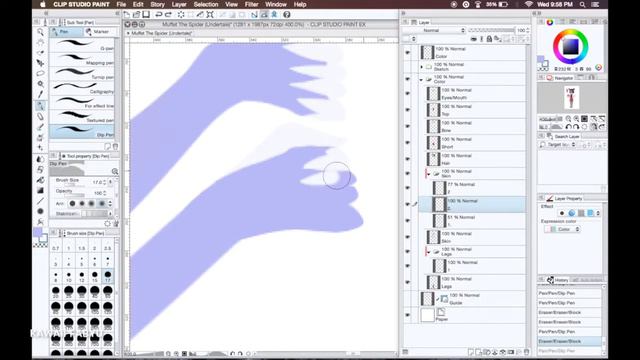Toggle visibility of the Paper layer

tap(407, 315)
